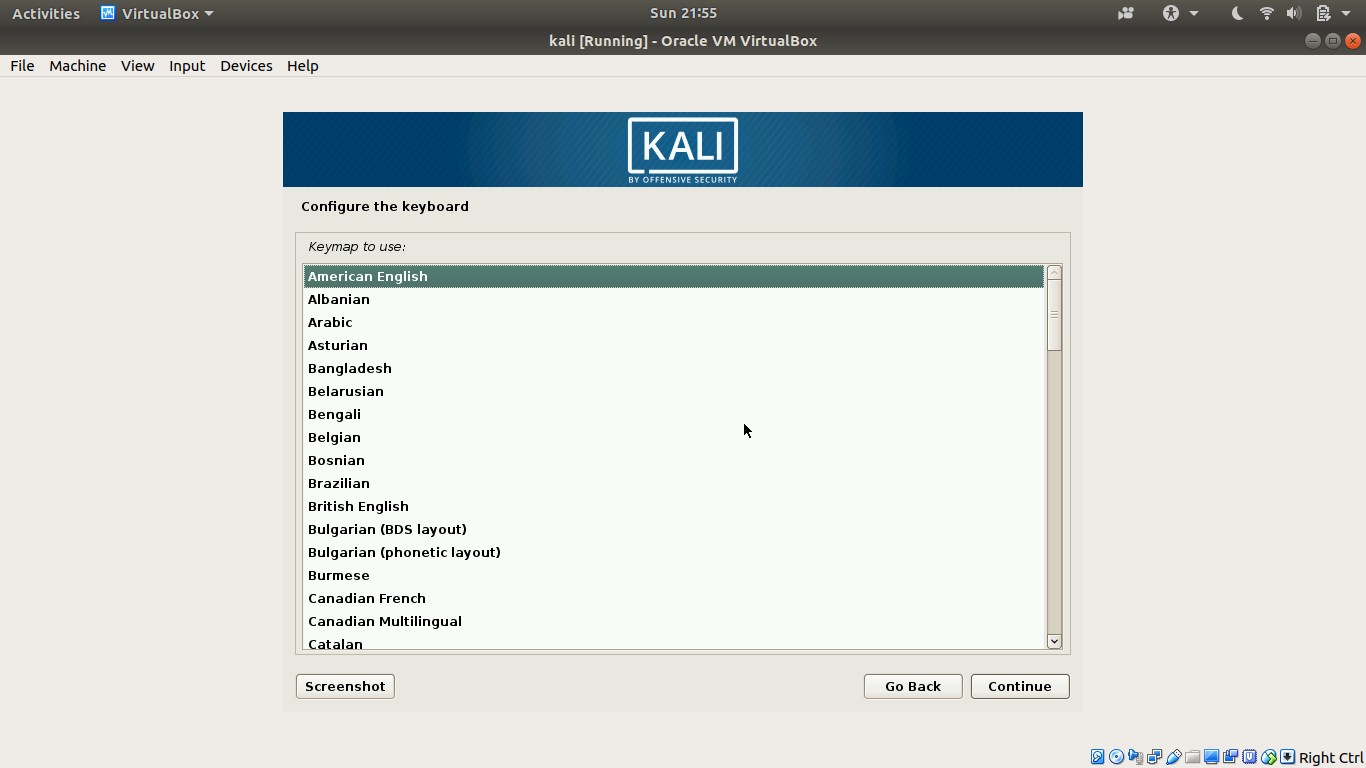Click the optical disc status icon
The image size is (1366, 768).
(1116, 757)
